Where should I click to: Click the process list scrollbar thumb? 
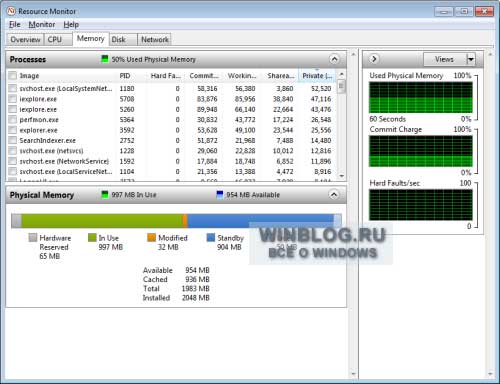point(341,86)
